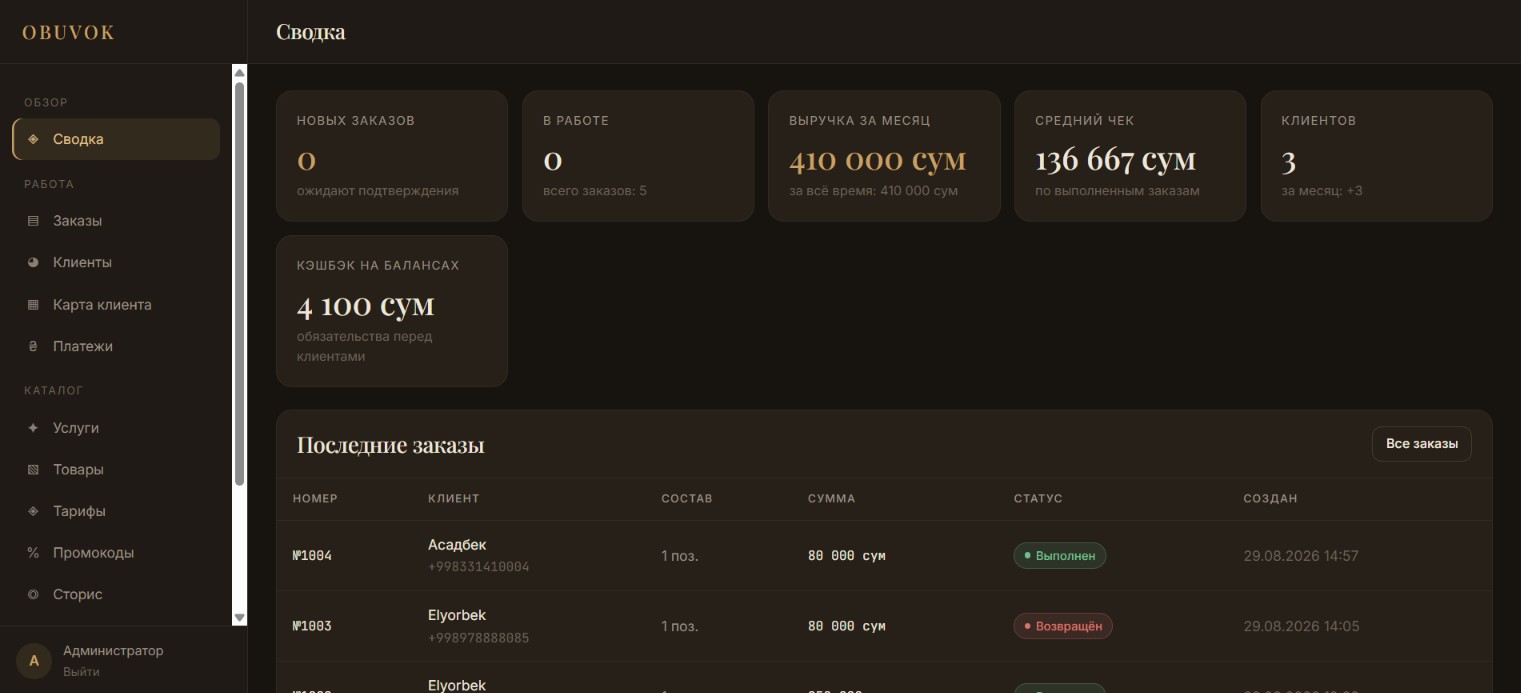Viewport: 1521px width, 693px height.
Task: Click the sidebar scrollbar up arrow
Action: pos(239,73)
